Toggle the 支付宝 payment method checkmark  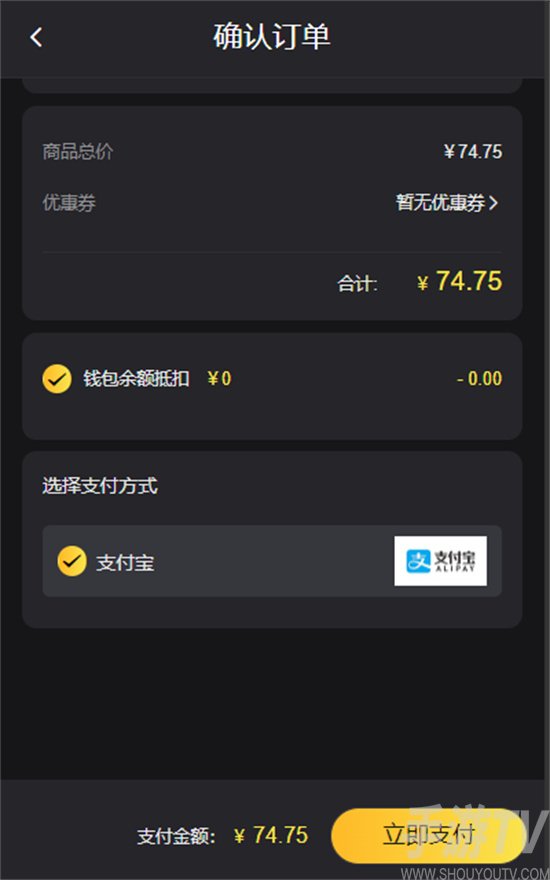coord(72,561)
